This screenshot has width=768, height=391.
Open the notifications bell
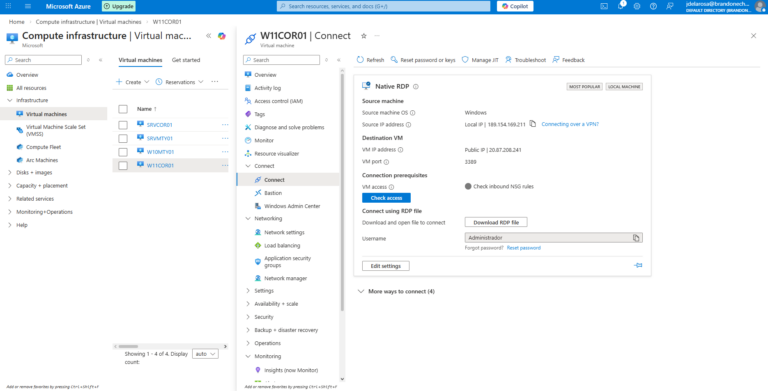[621, 6]
